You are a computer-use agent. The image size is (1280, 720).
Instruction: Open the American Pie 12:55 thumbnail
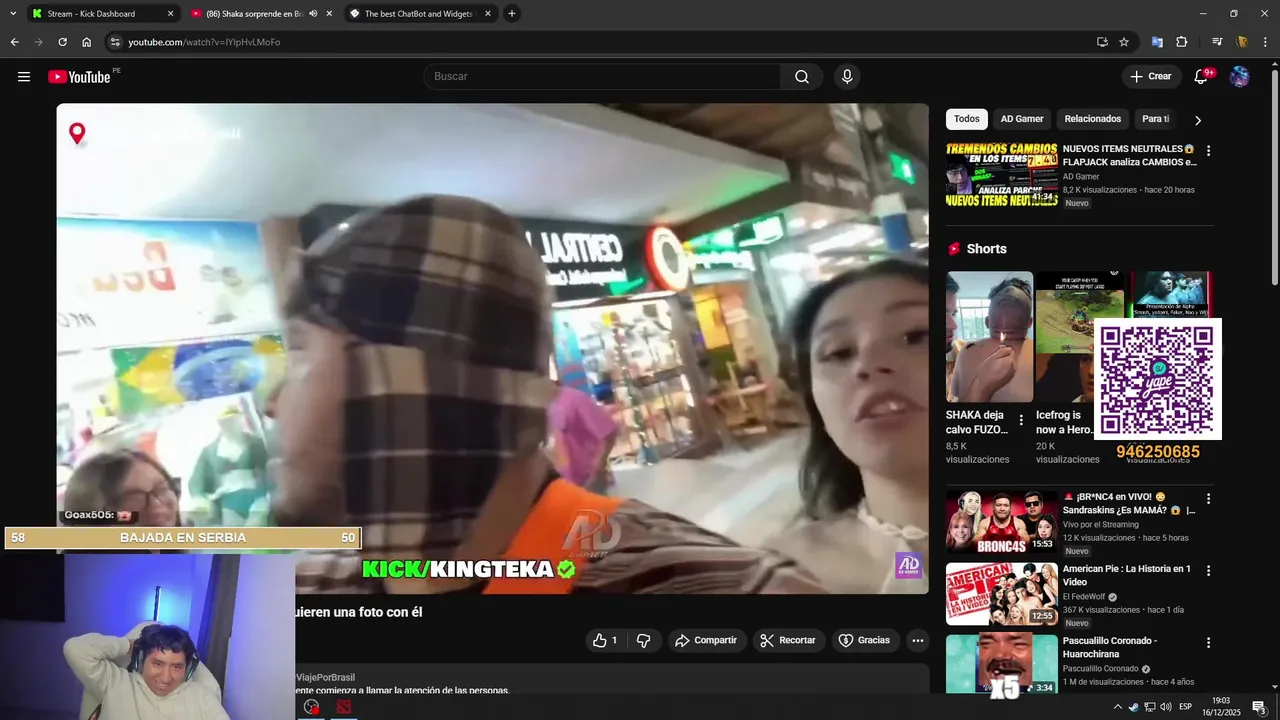[1002, 594]
